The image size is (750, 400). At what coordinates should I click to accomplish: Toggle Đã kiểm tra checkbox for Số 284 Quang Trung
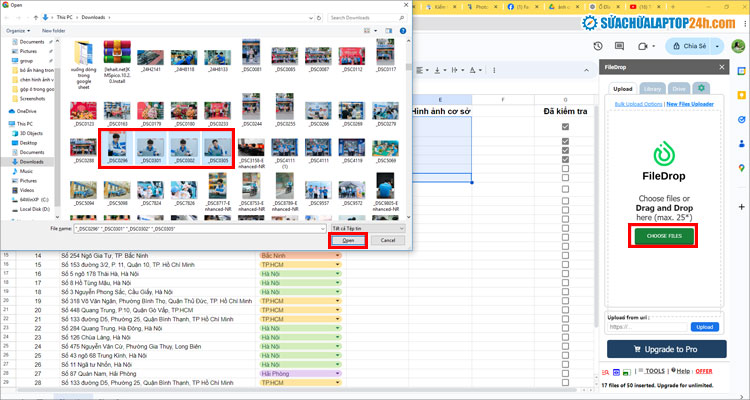pos(565,328)
